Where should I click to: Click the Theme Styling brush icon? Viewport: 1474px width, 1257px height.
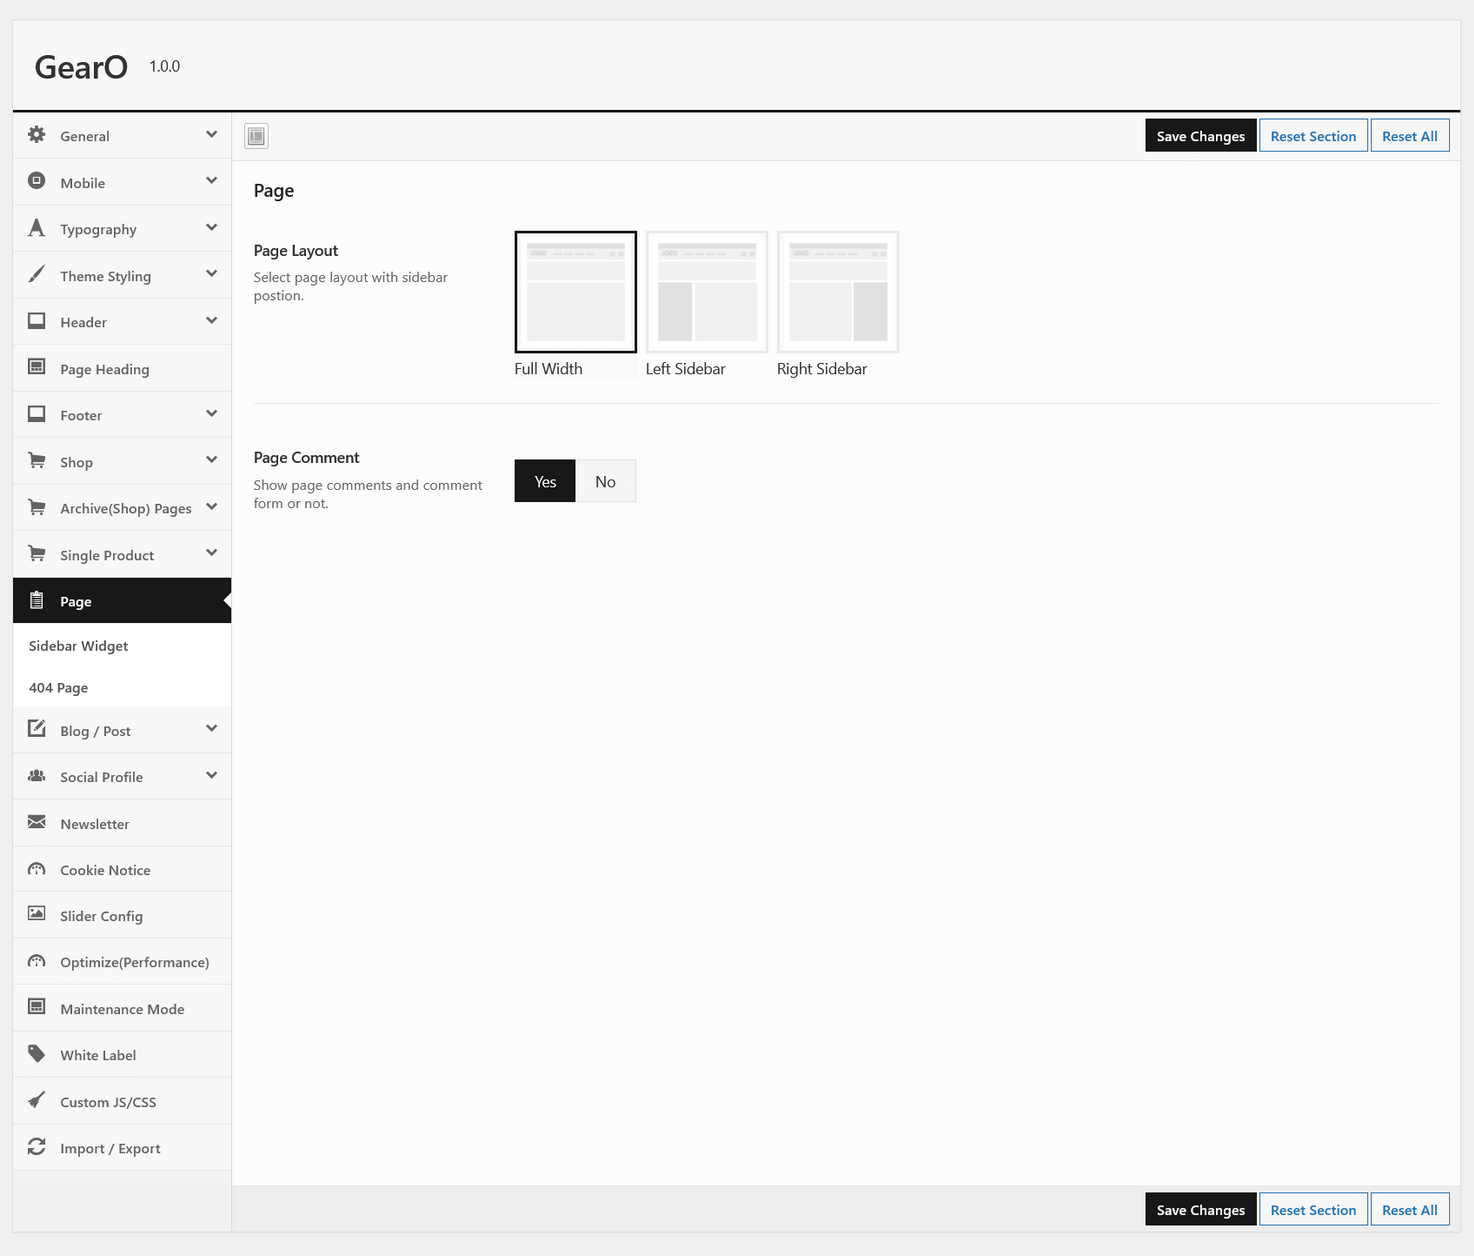[37, 275]
